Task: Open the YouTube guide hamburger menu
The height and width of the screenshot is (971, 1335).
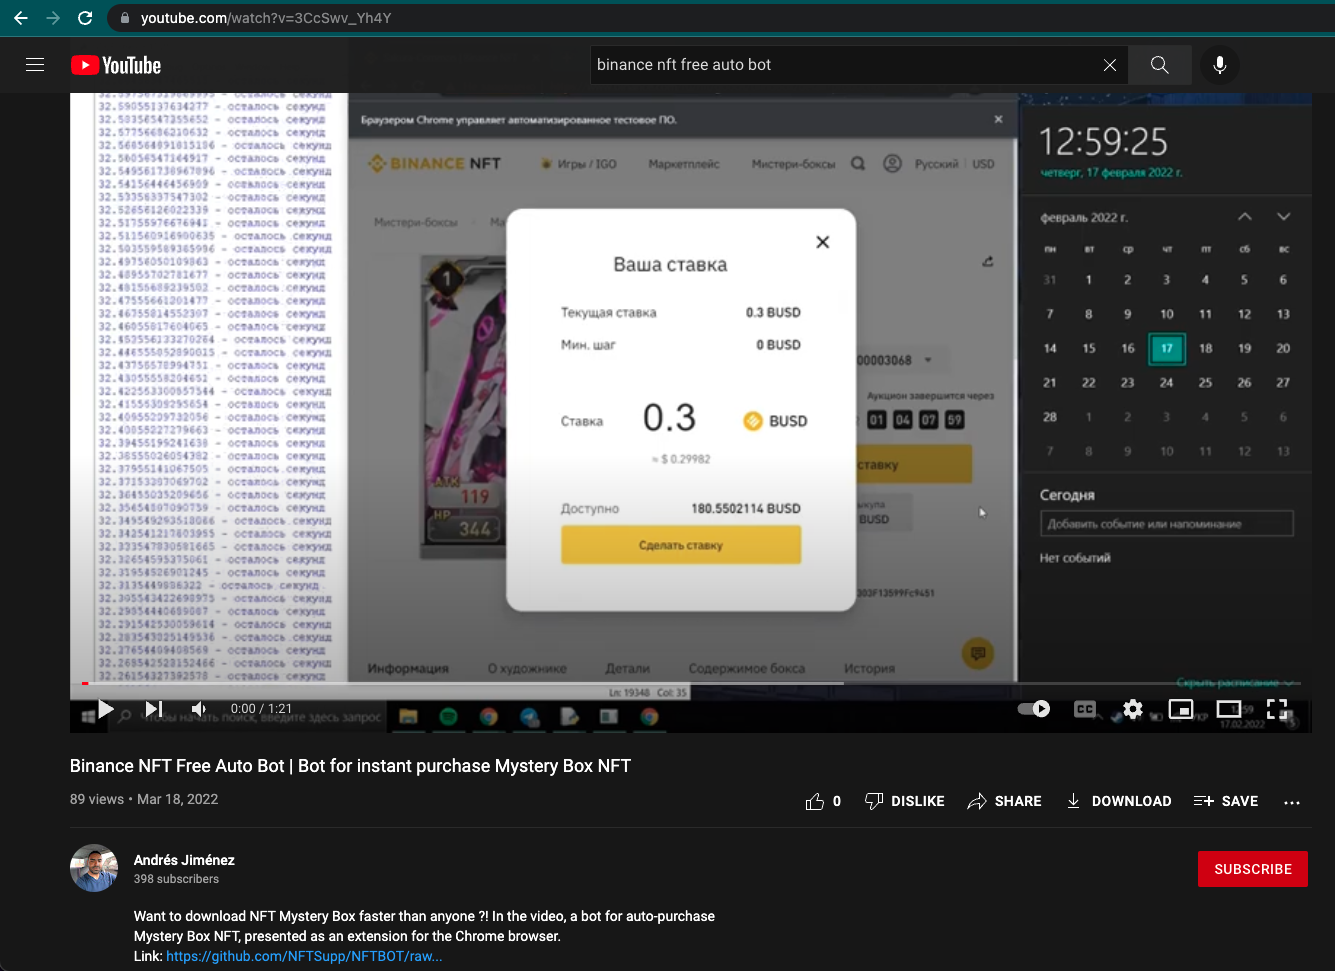Action: [35, 65]
